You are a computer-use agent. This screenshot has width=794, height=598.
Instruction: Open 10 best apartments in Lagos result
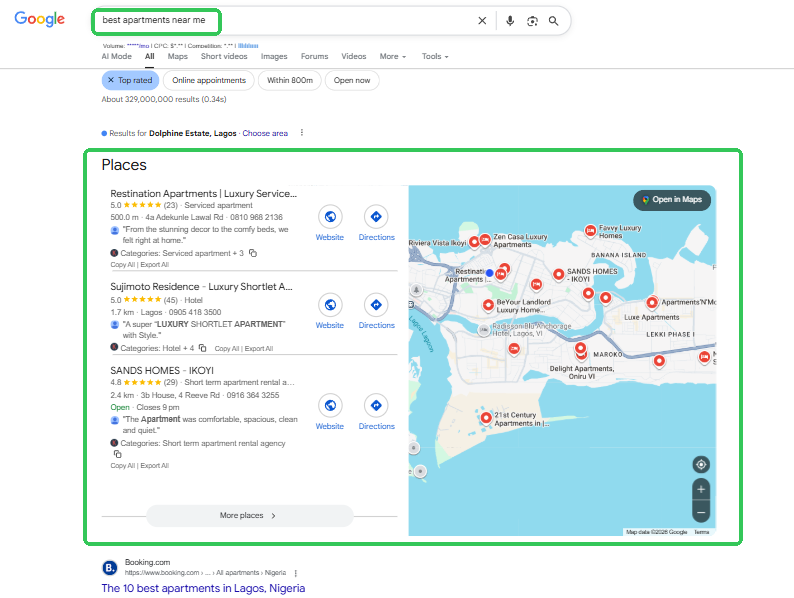(203, 588)
